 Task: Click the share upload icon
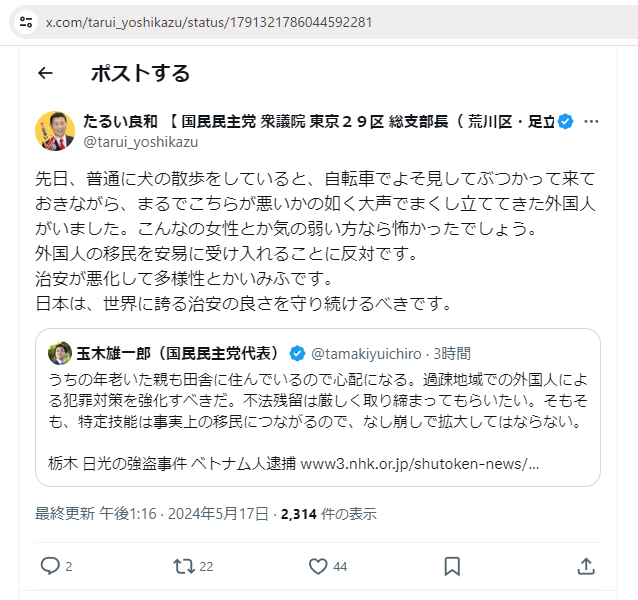(x=586, y=566)
